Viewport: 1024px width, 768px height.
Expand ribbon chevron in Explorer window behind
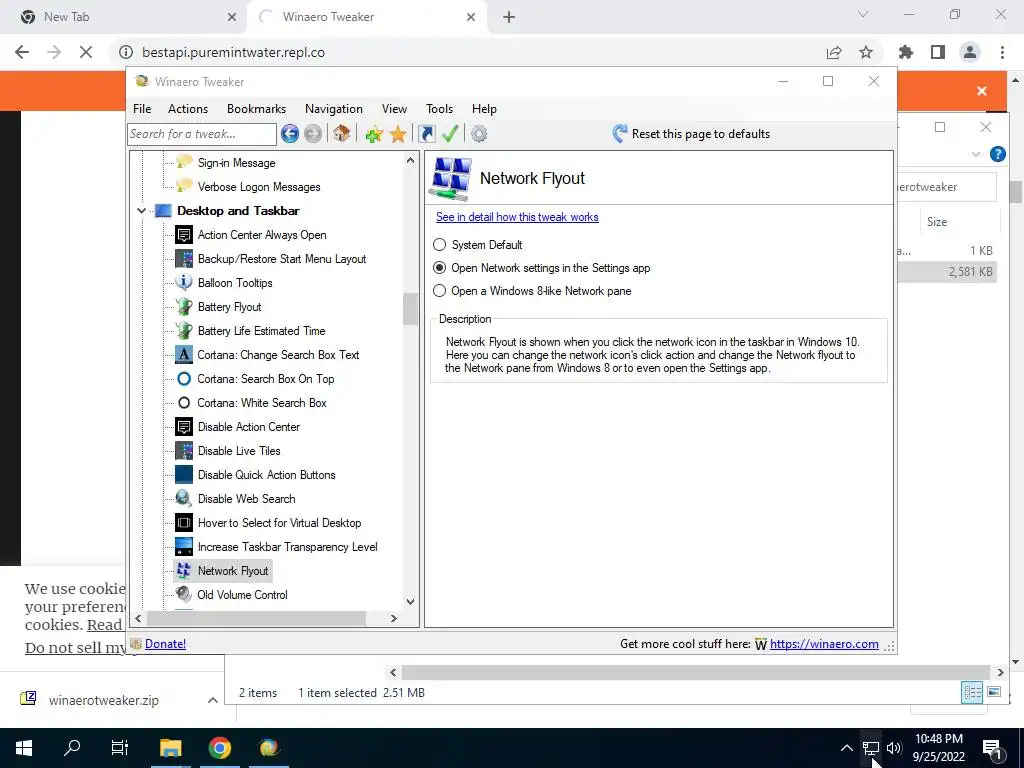click(x=976, y=154)
